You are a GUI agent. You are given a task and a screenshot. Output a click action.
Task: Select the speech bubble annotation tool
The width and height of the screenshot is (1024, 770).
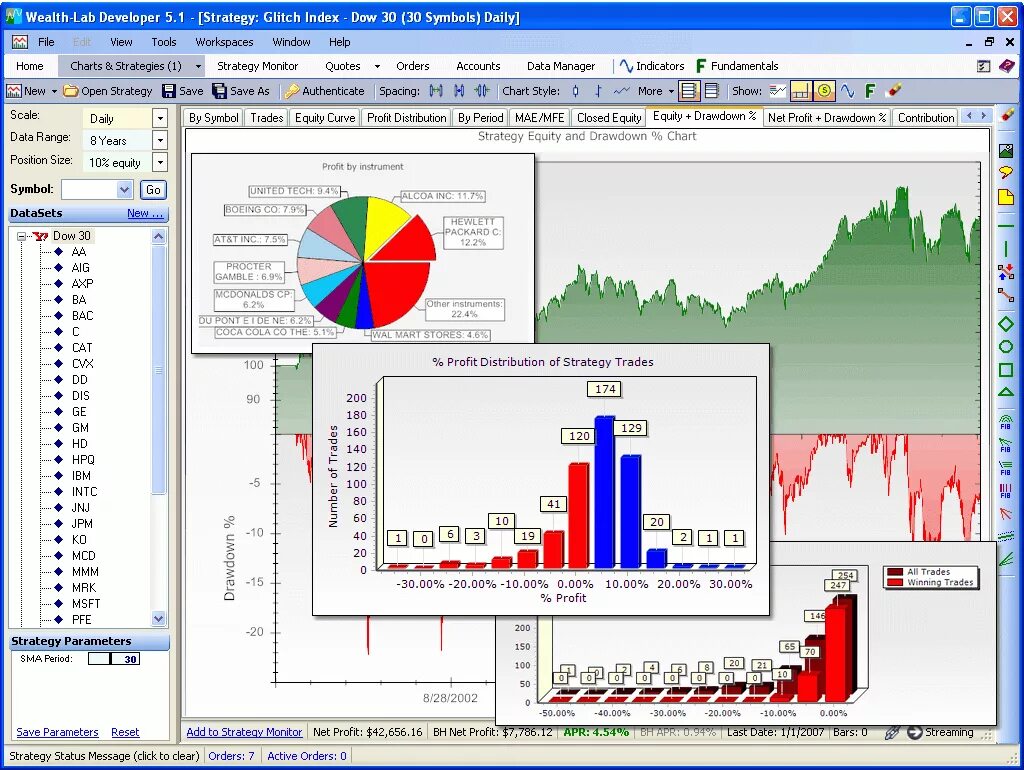pyautogui.click(x=1006, y=173)
